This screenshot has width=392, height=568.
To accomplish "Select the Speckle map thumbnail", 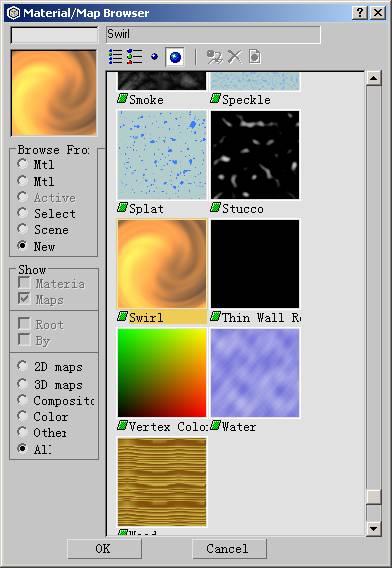I will [255, 81].
